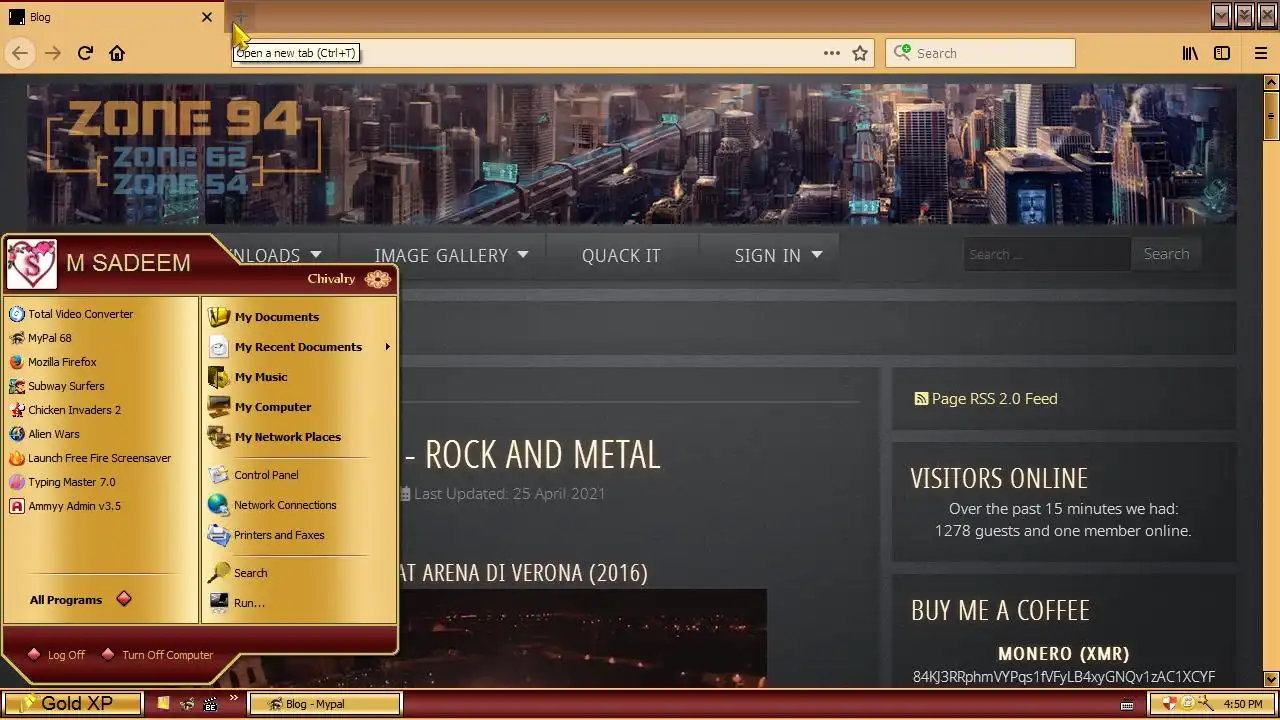Open My Documents folder
1280x720 pixels.
pyautogui.click(x=264, y=317)
